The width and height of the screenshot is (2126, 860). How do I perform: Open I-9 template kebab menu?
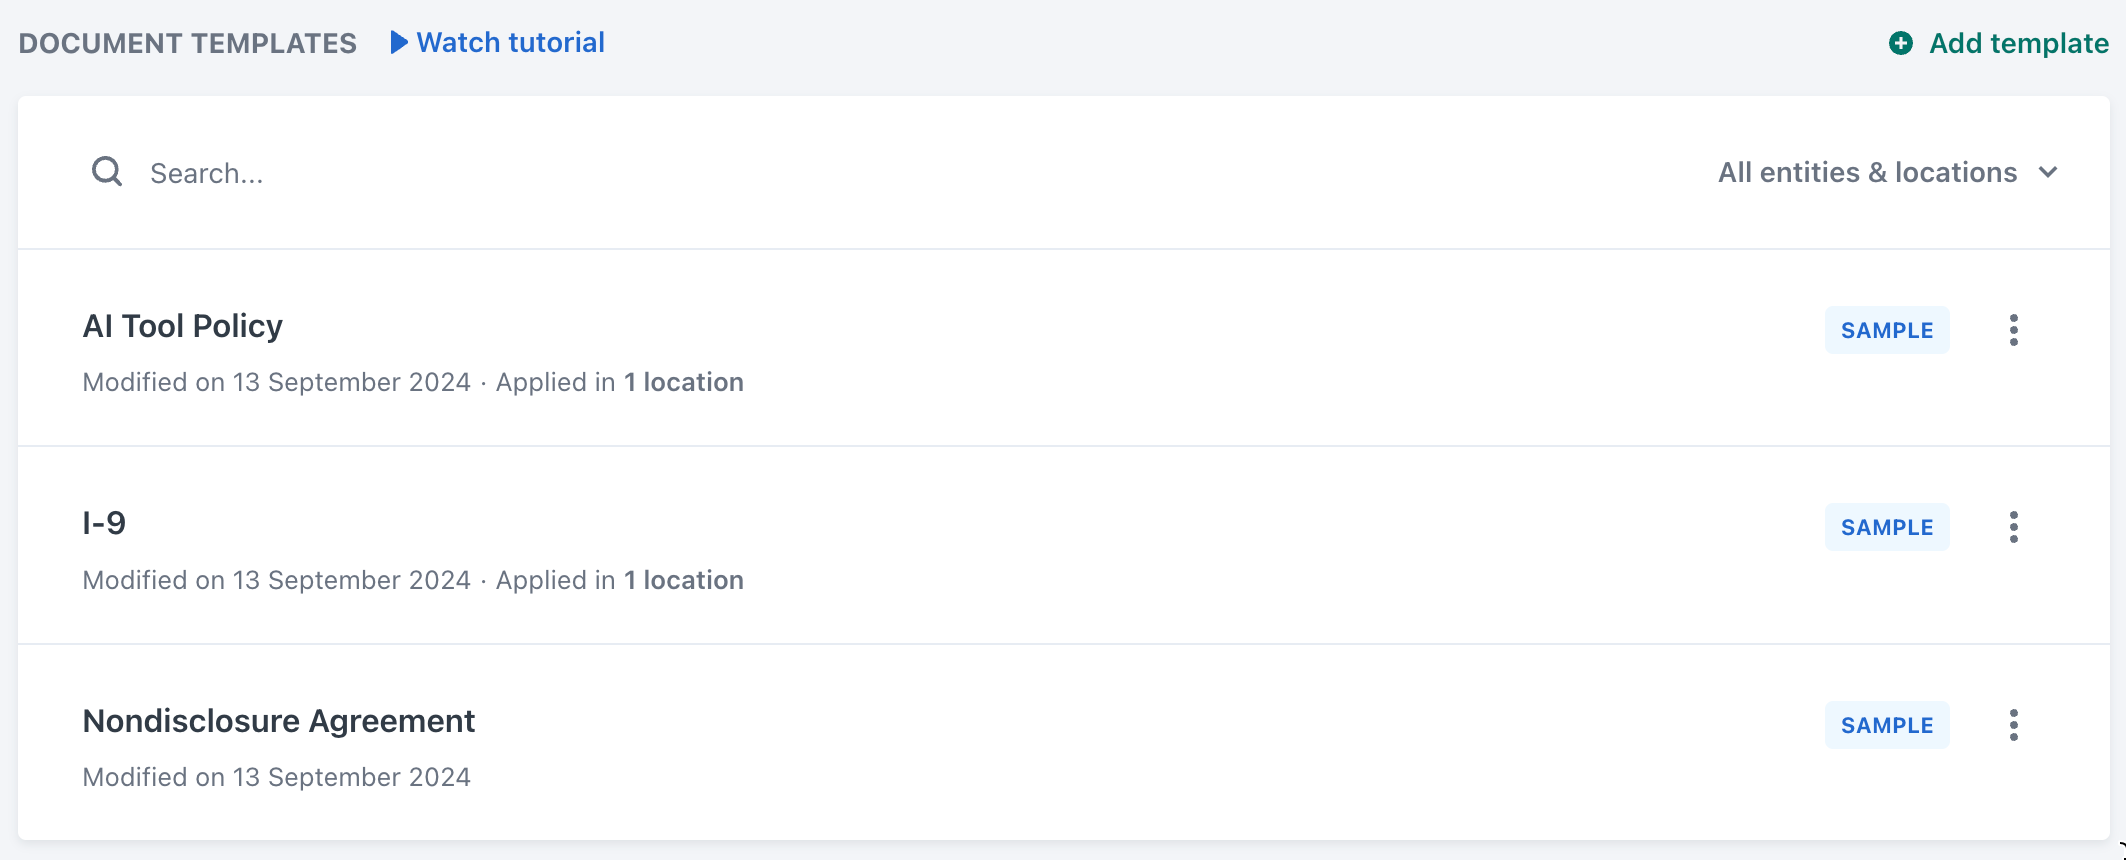coord(2013,527)
